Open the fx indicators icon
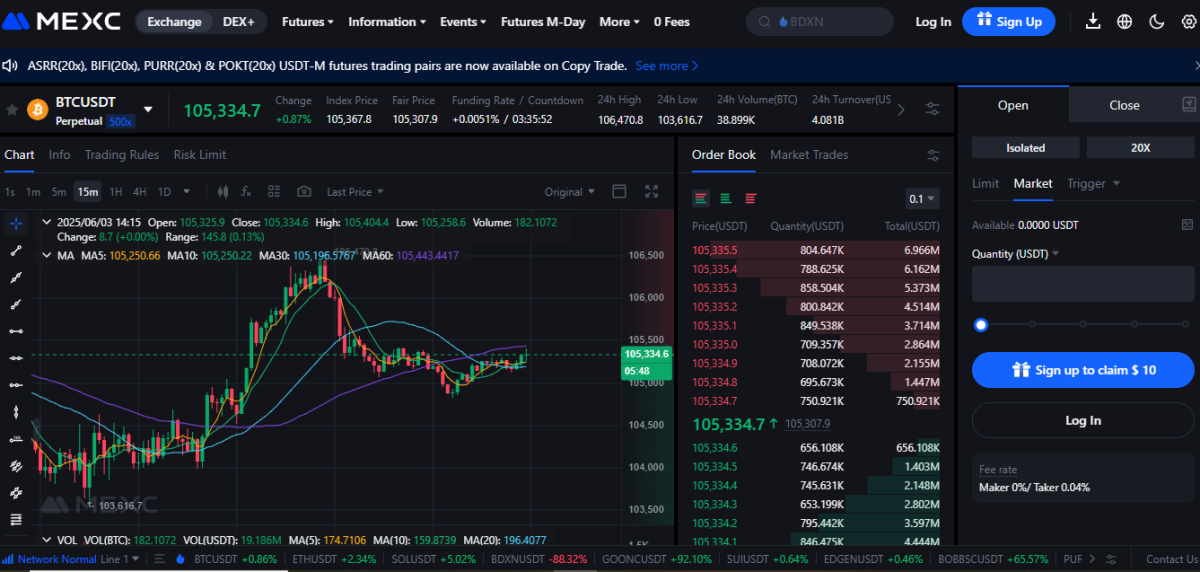Viewport: 1200px width, 572px height. [246, 191]
